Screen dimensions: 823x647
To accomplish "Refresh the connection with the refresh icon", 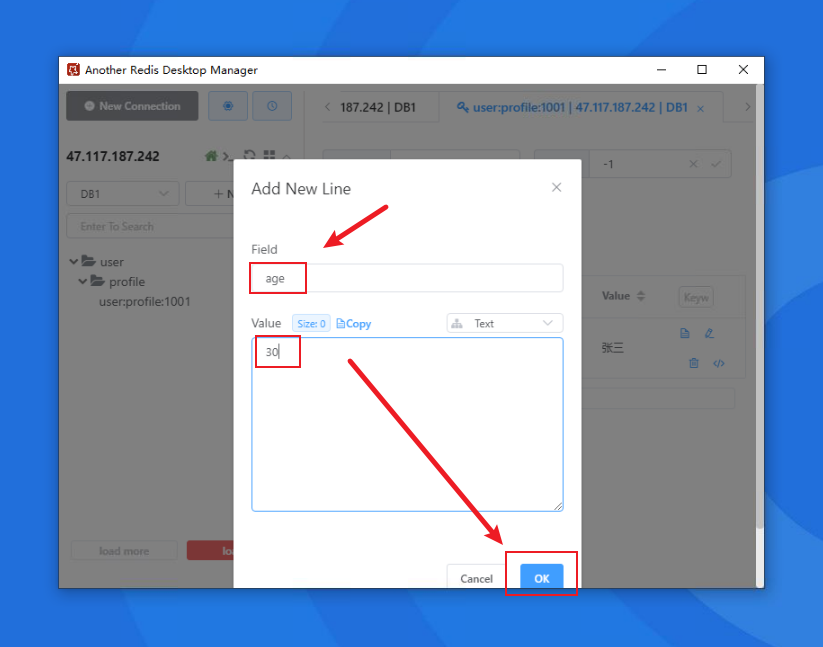I will [x=249, y=155].
